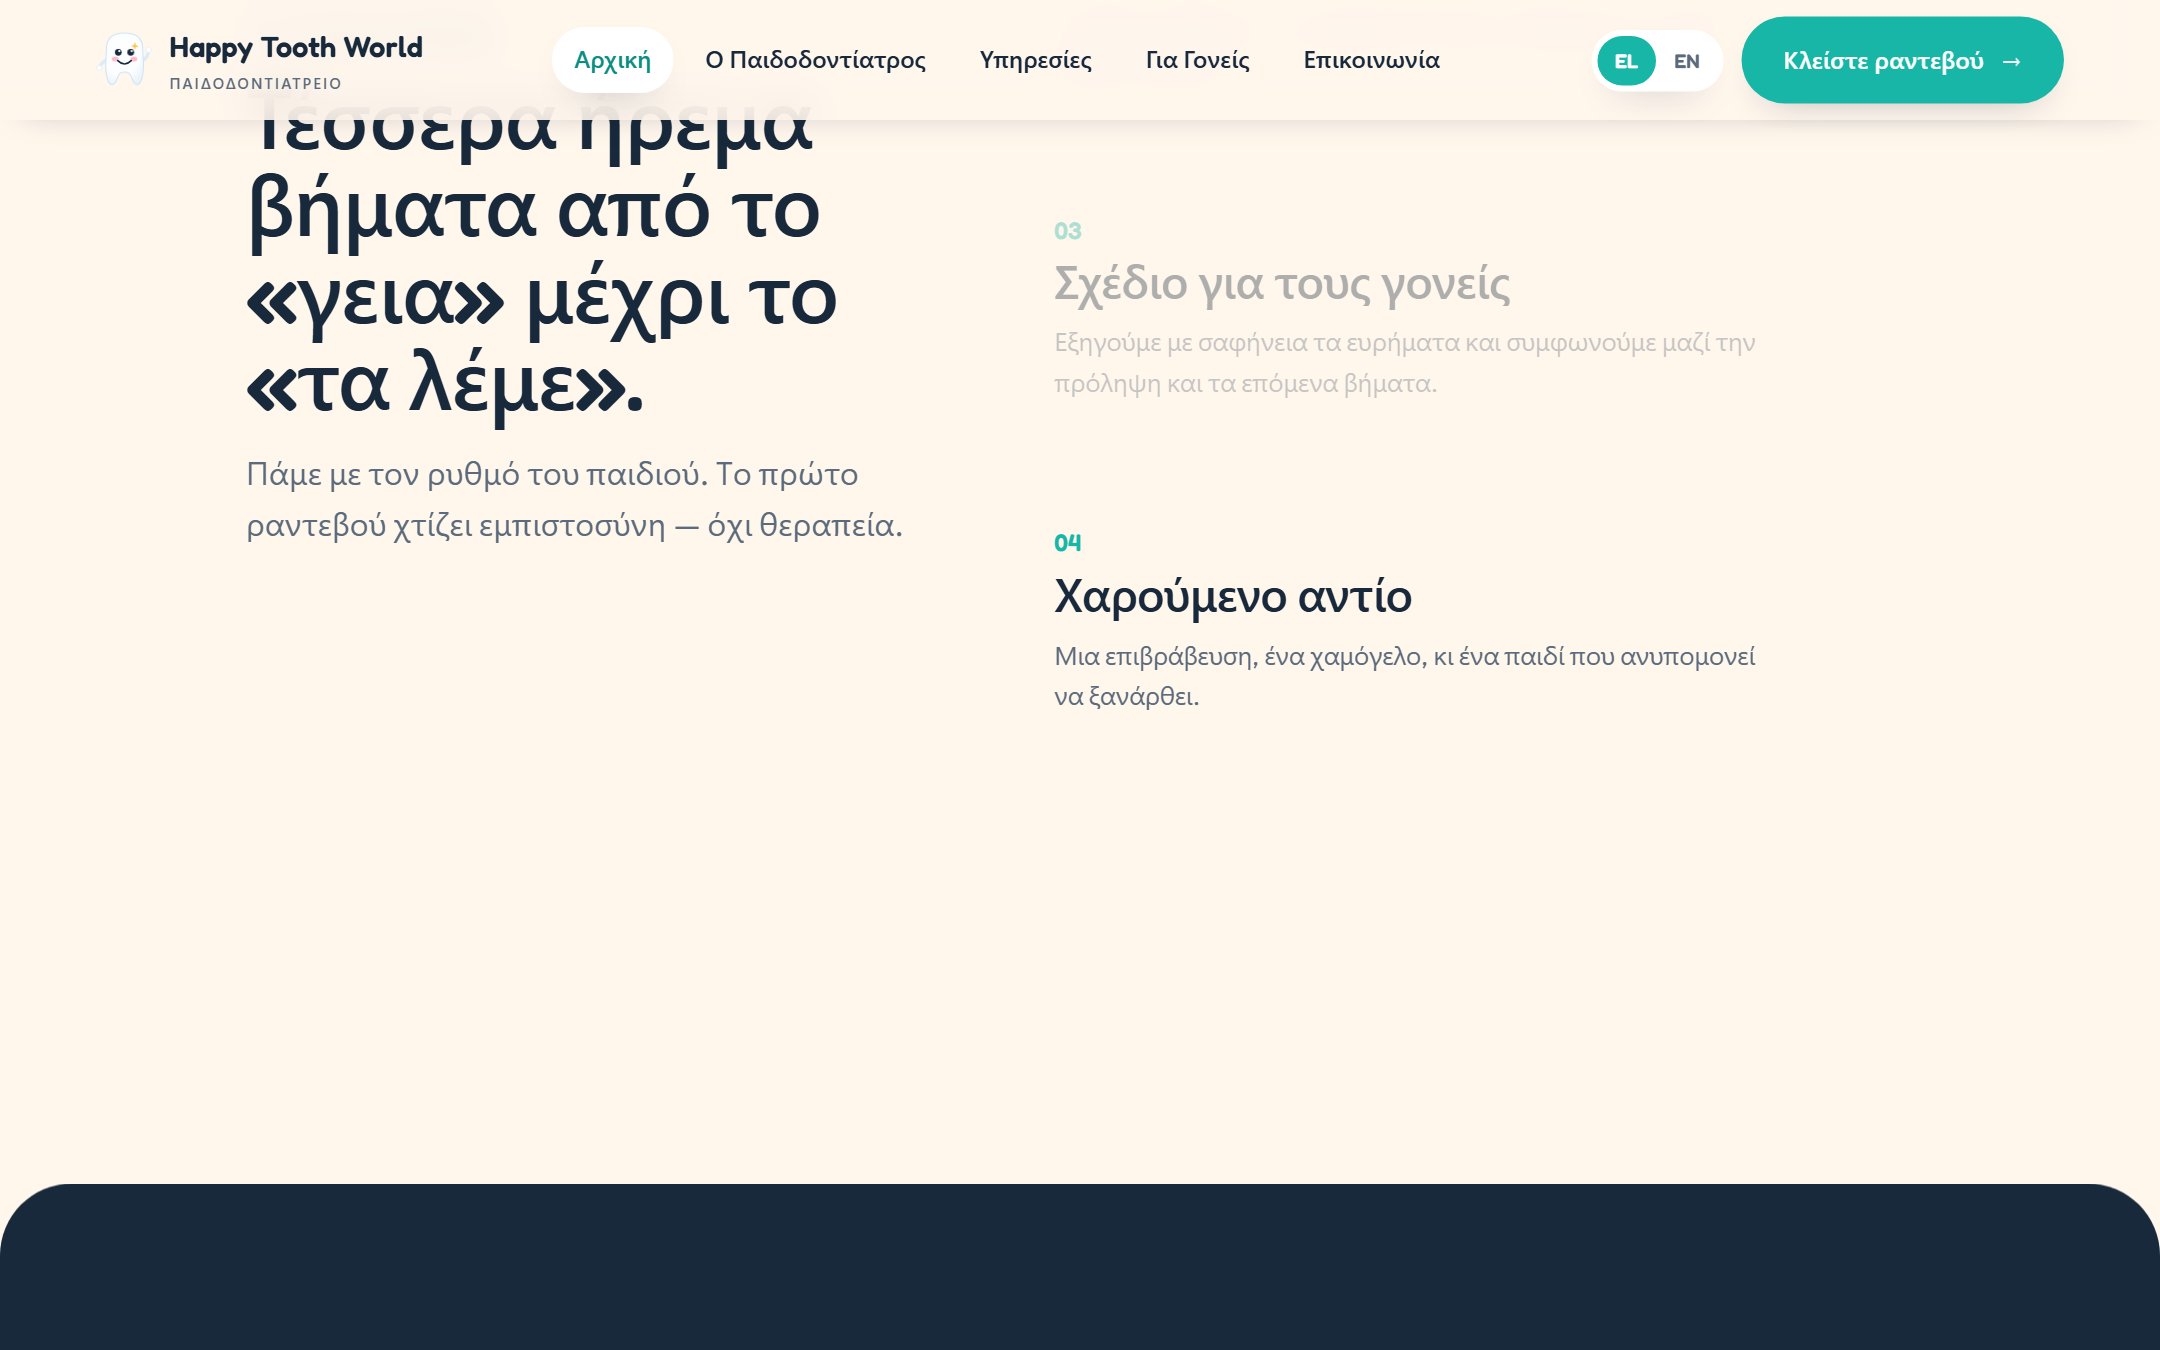Screen dimensions: 2160x1350
Task: Open the Για Γονείς section
Action: pyautogui.click(x=1197, y=60)
